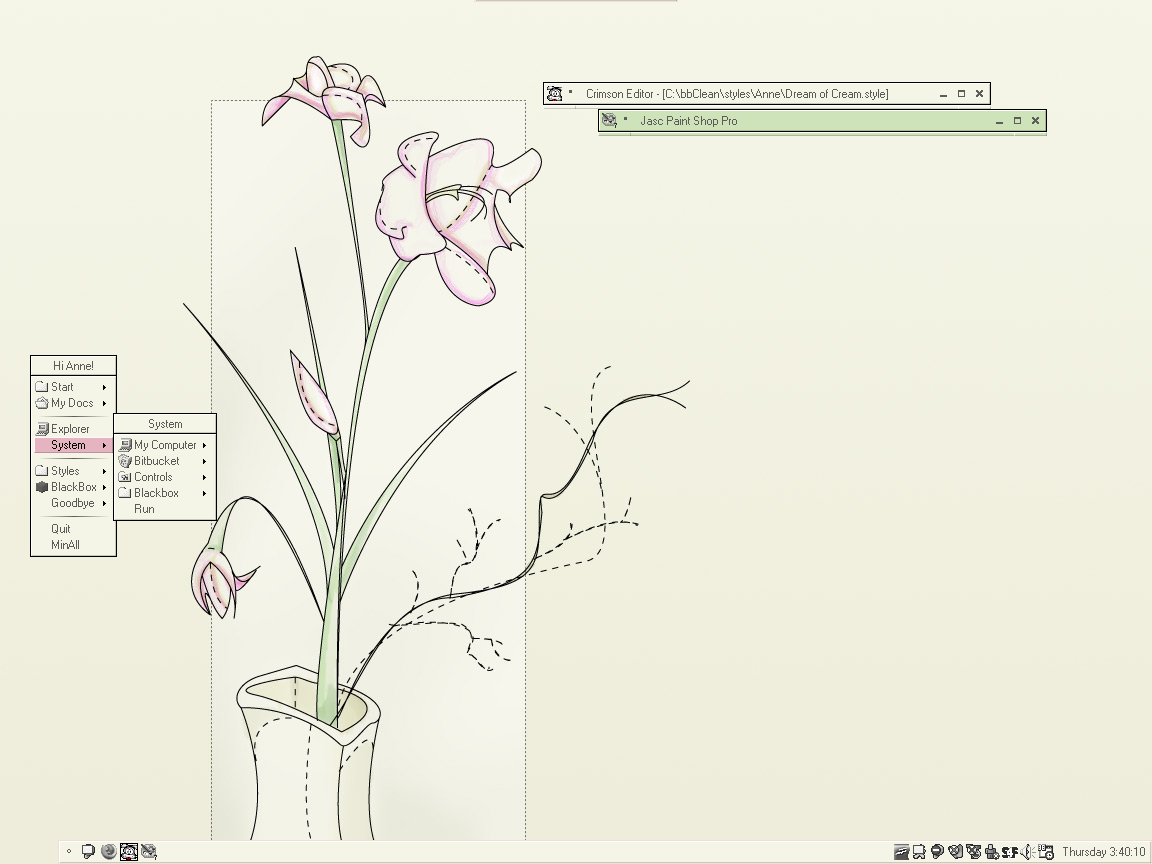1152x864 pixels.
Task: Click the Bitbucket recycle icon
Action: (125, 461)
